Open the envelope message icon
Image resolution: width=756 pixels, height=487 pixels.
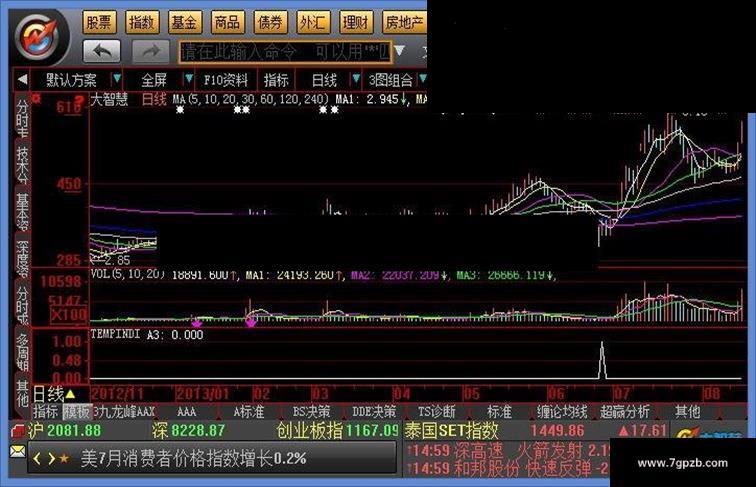pos(17,452)
